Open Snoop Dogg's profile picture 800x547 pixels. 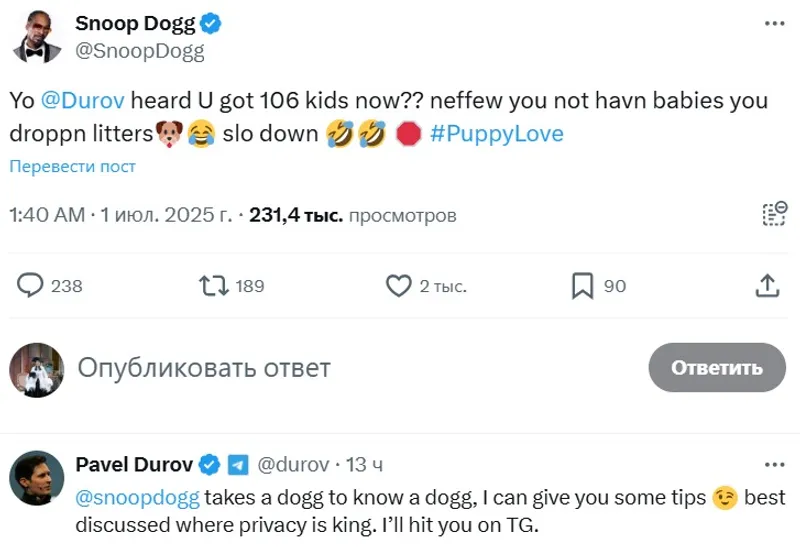(x=37, y=39)
